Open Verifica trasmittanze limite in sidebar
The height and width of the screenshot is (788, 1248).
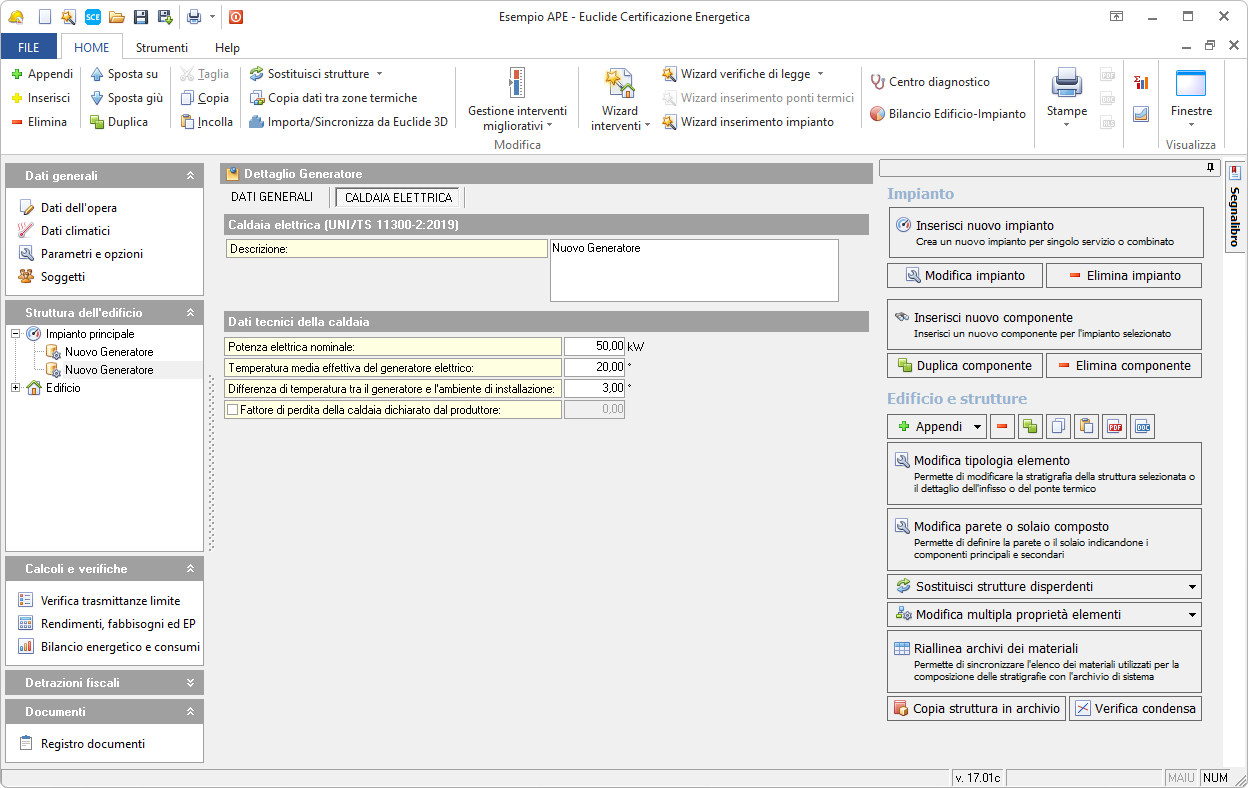tap(110, 601)
